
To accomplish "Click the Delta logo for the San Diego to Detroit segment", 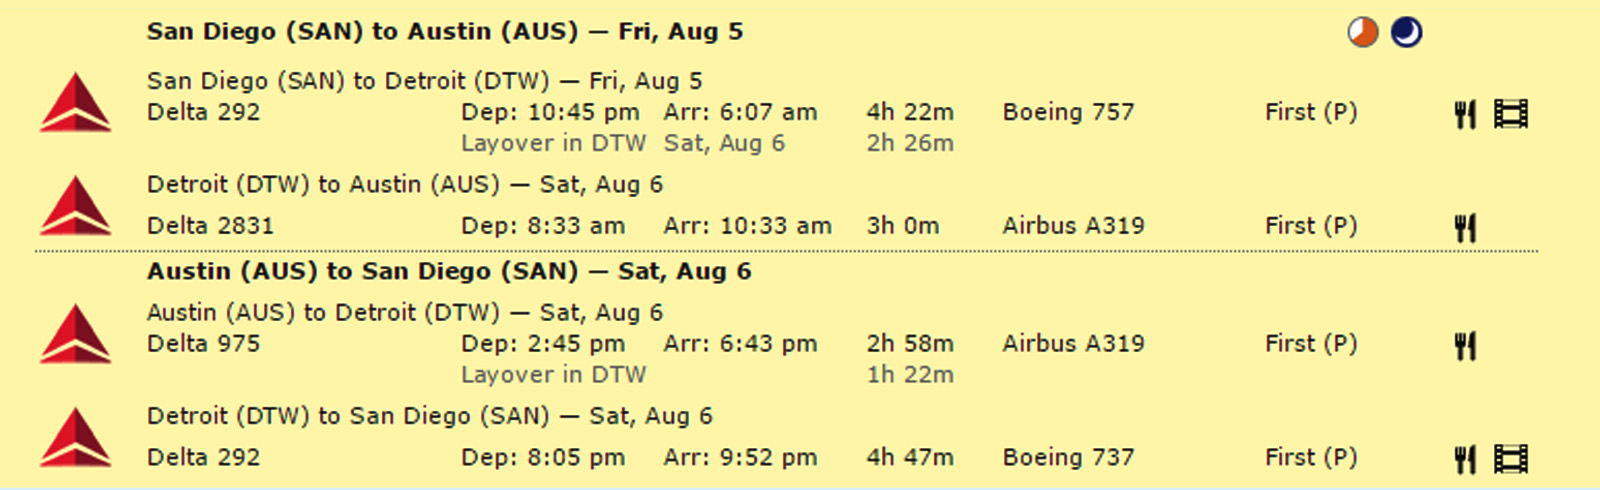I will click(76, 103).
